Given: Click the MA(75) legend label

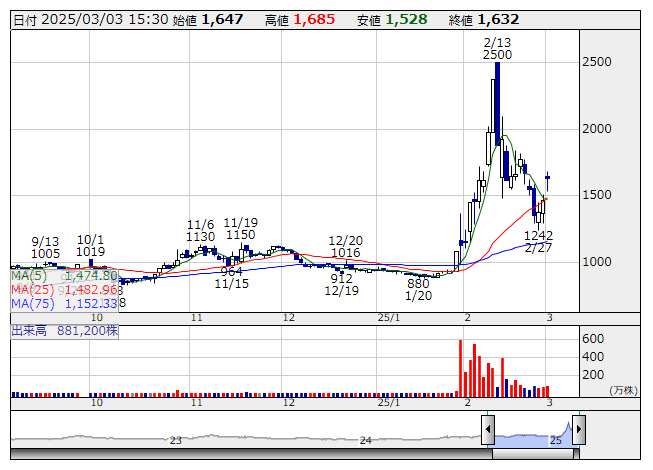Looking at the screenshot, I should pyautogui.click(x=30, y=303).
